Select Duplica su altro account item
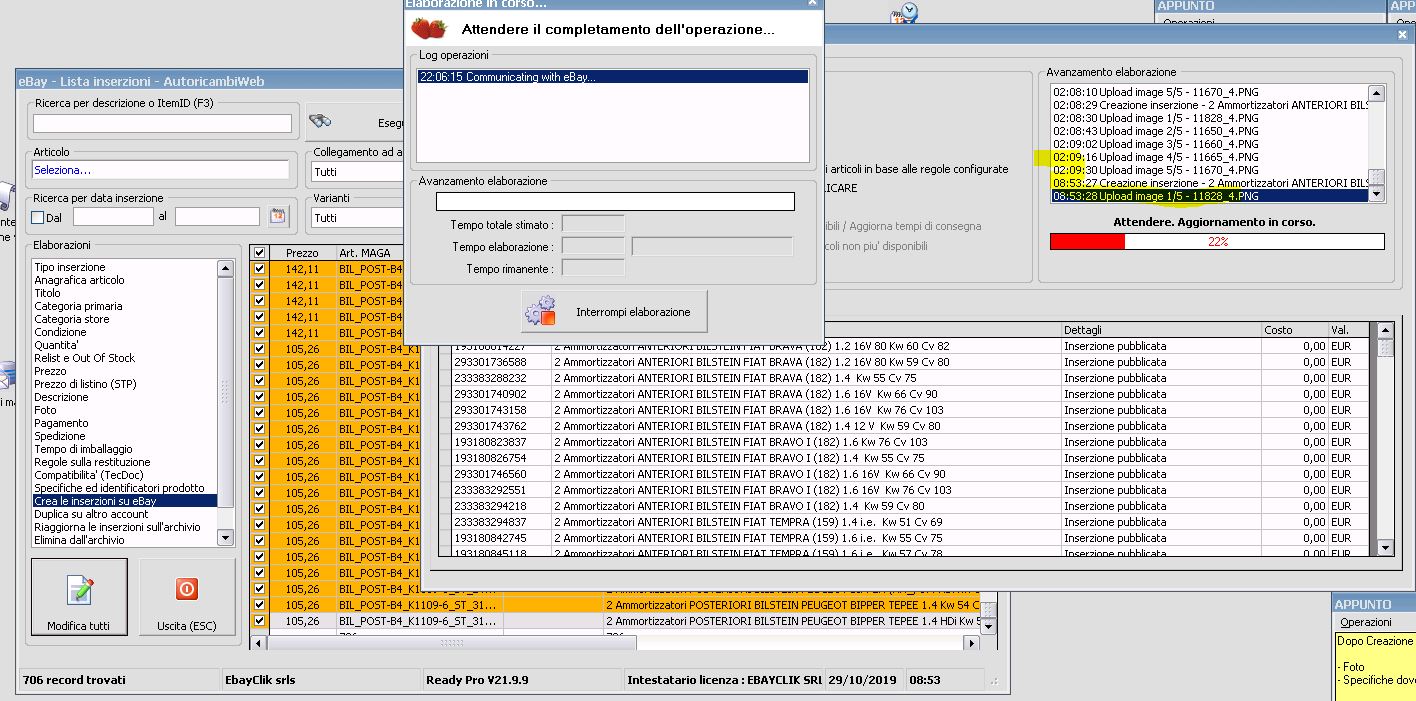Image resolution: width=1416 pixels, height=701 pixels. (91, 514)
